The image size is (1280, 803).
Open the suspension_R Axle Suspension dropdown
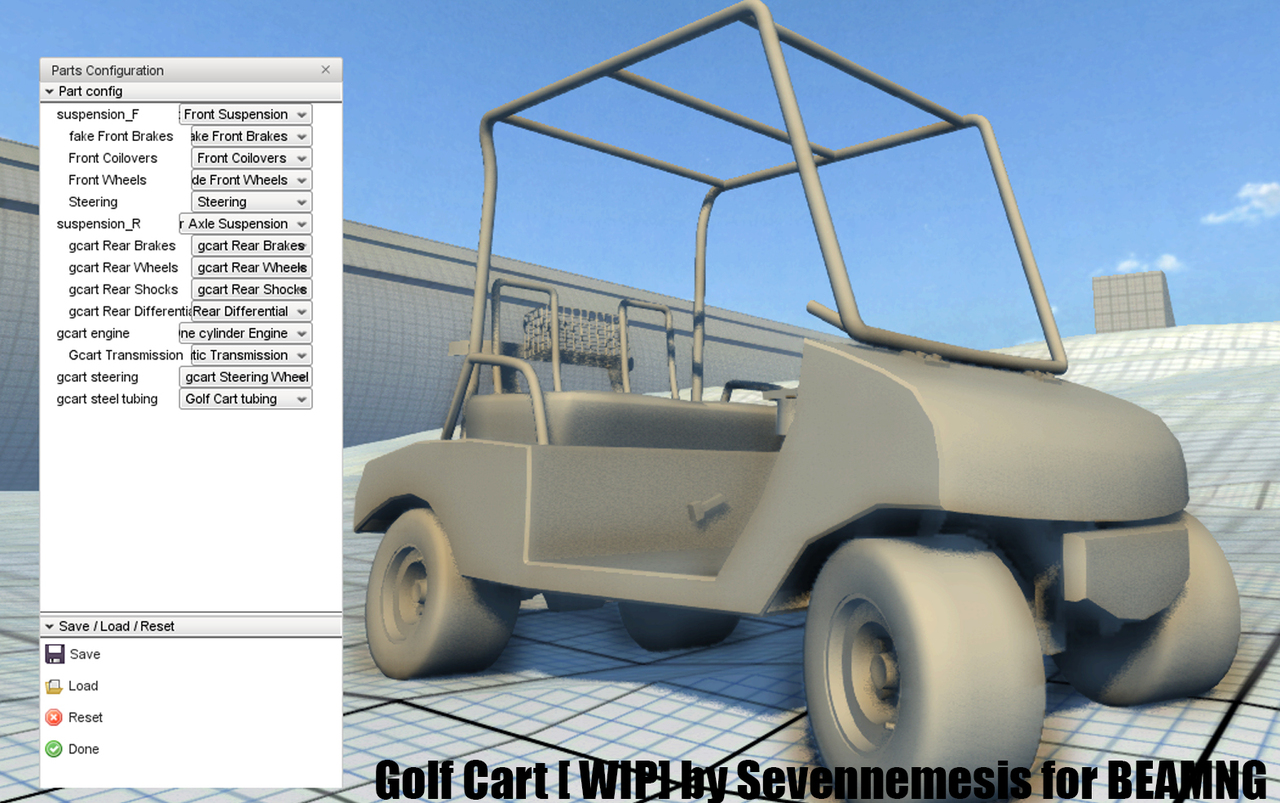245,224
